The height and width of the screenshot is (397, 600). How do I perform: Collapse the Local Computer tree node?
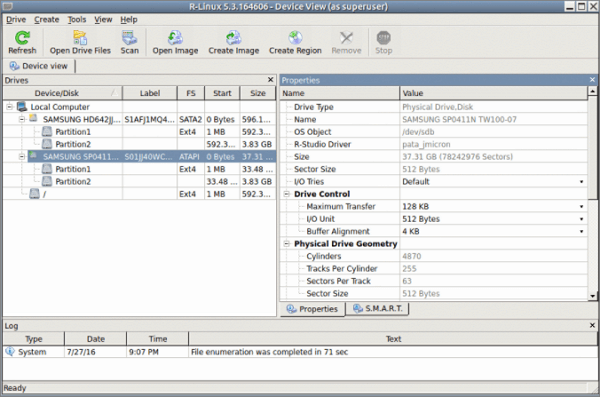(10, 107)
